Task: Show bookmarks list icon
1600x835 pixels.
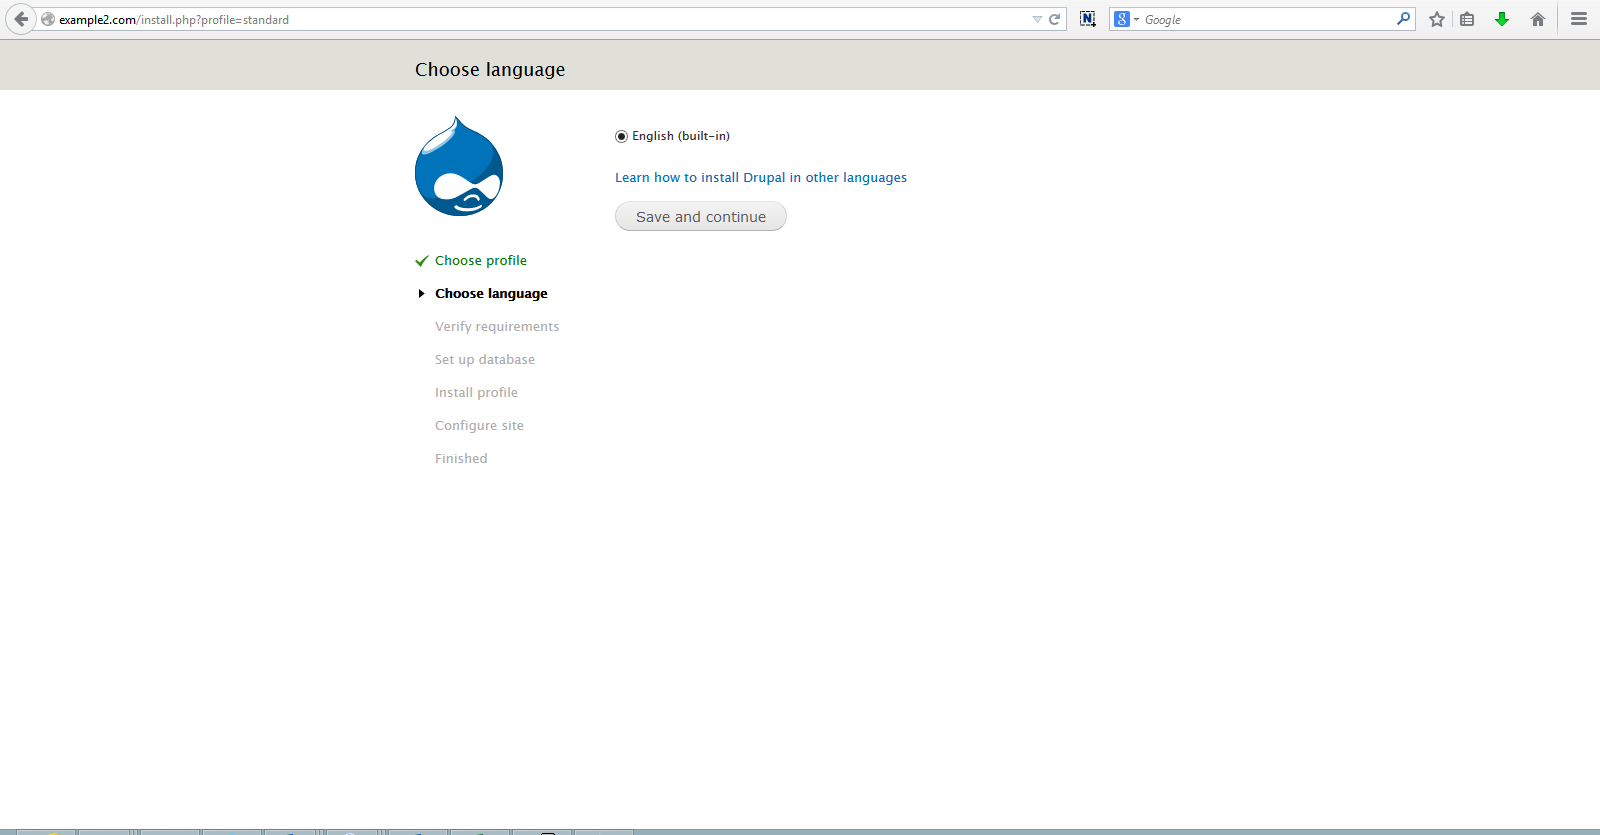Action: click(x=1467, y=19)
